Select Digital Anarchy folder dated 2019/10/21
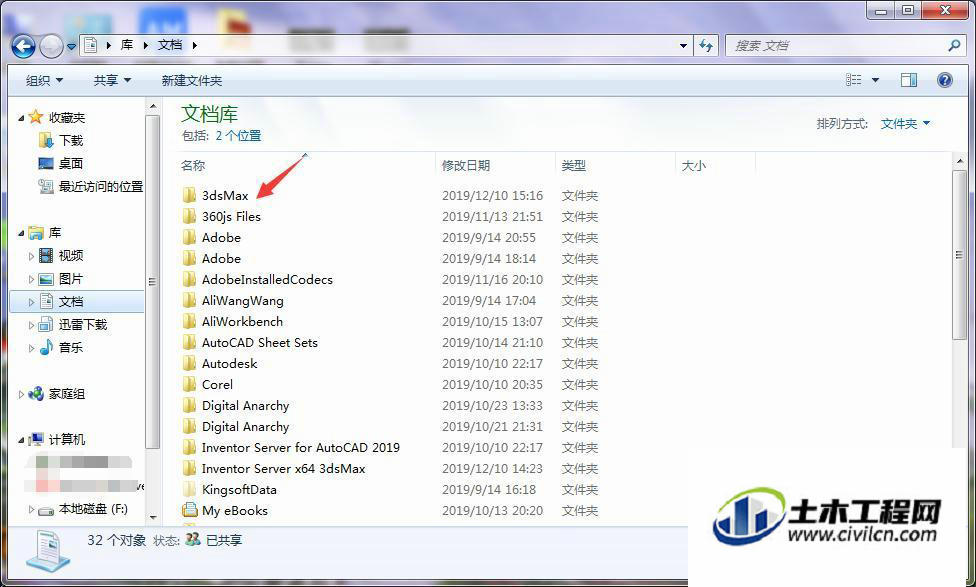The height and width of the screenshot is (587, 976). (x=245, y=427)
